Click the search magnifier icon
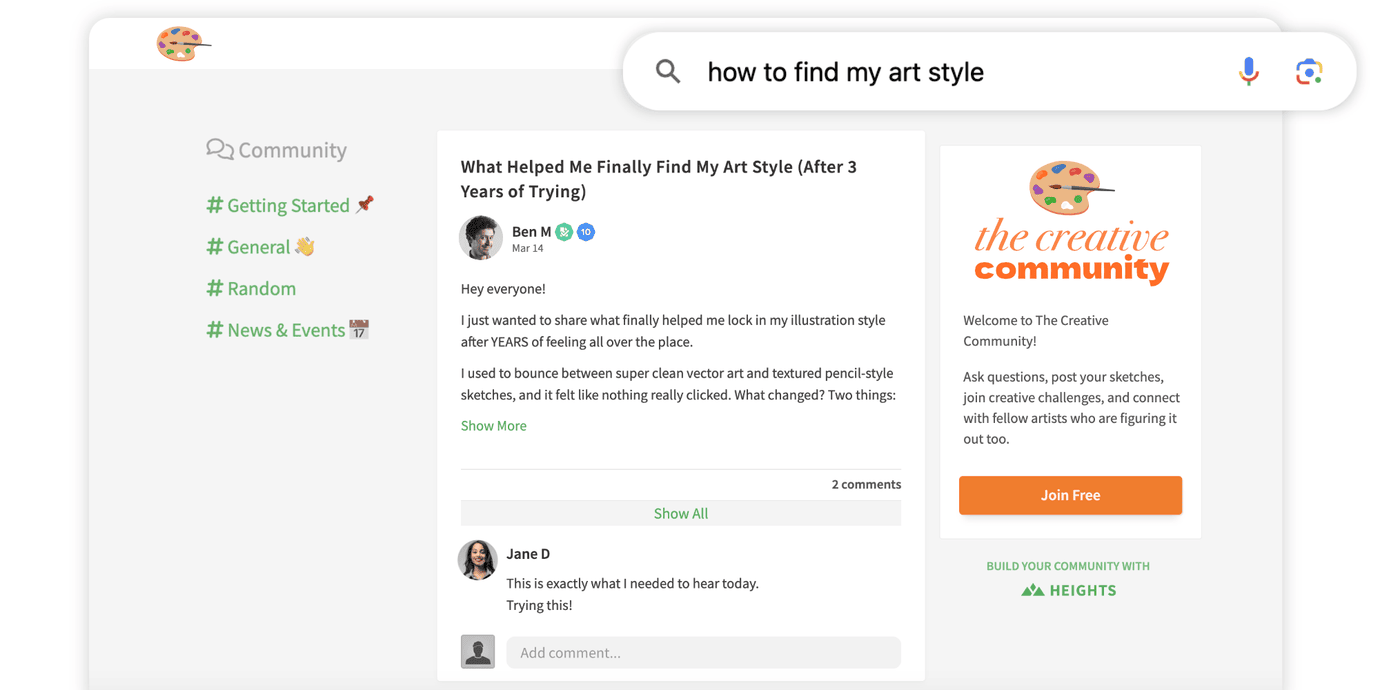Screen dimensions: 1380x690 (668, 71)
